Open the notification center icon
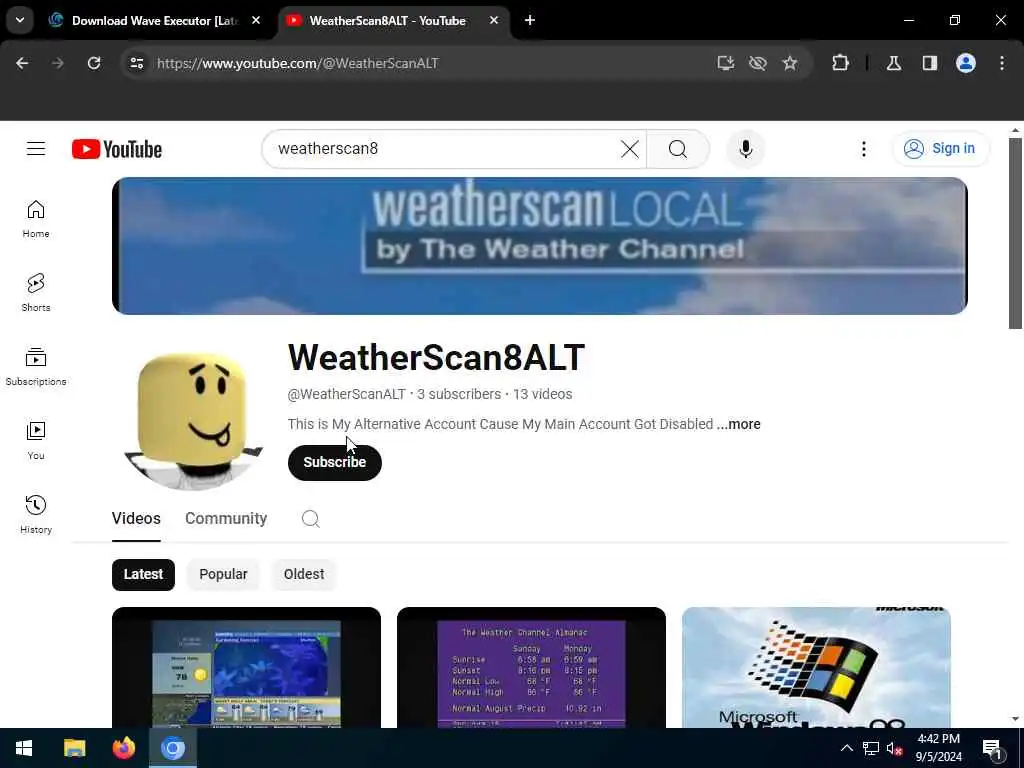This screenshot has height=768, width=1024. [x=992, y=749]
